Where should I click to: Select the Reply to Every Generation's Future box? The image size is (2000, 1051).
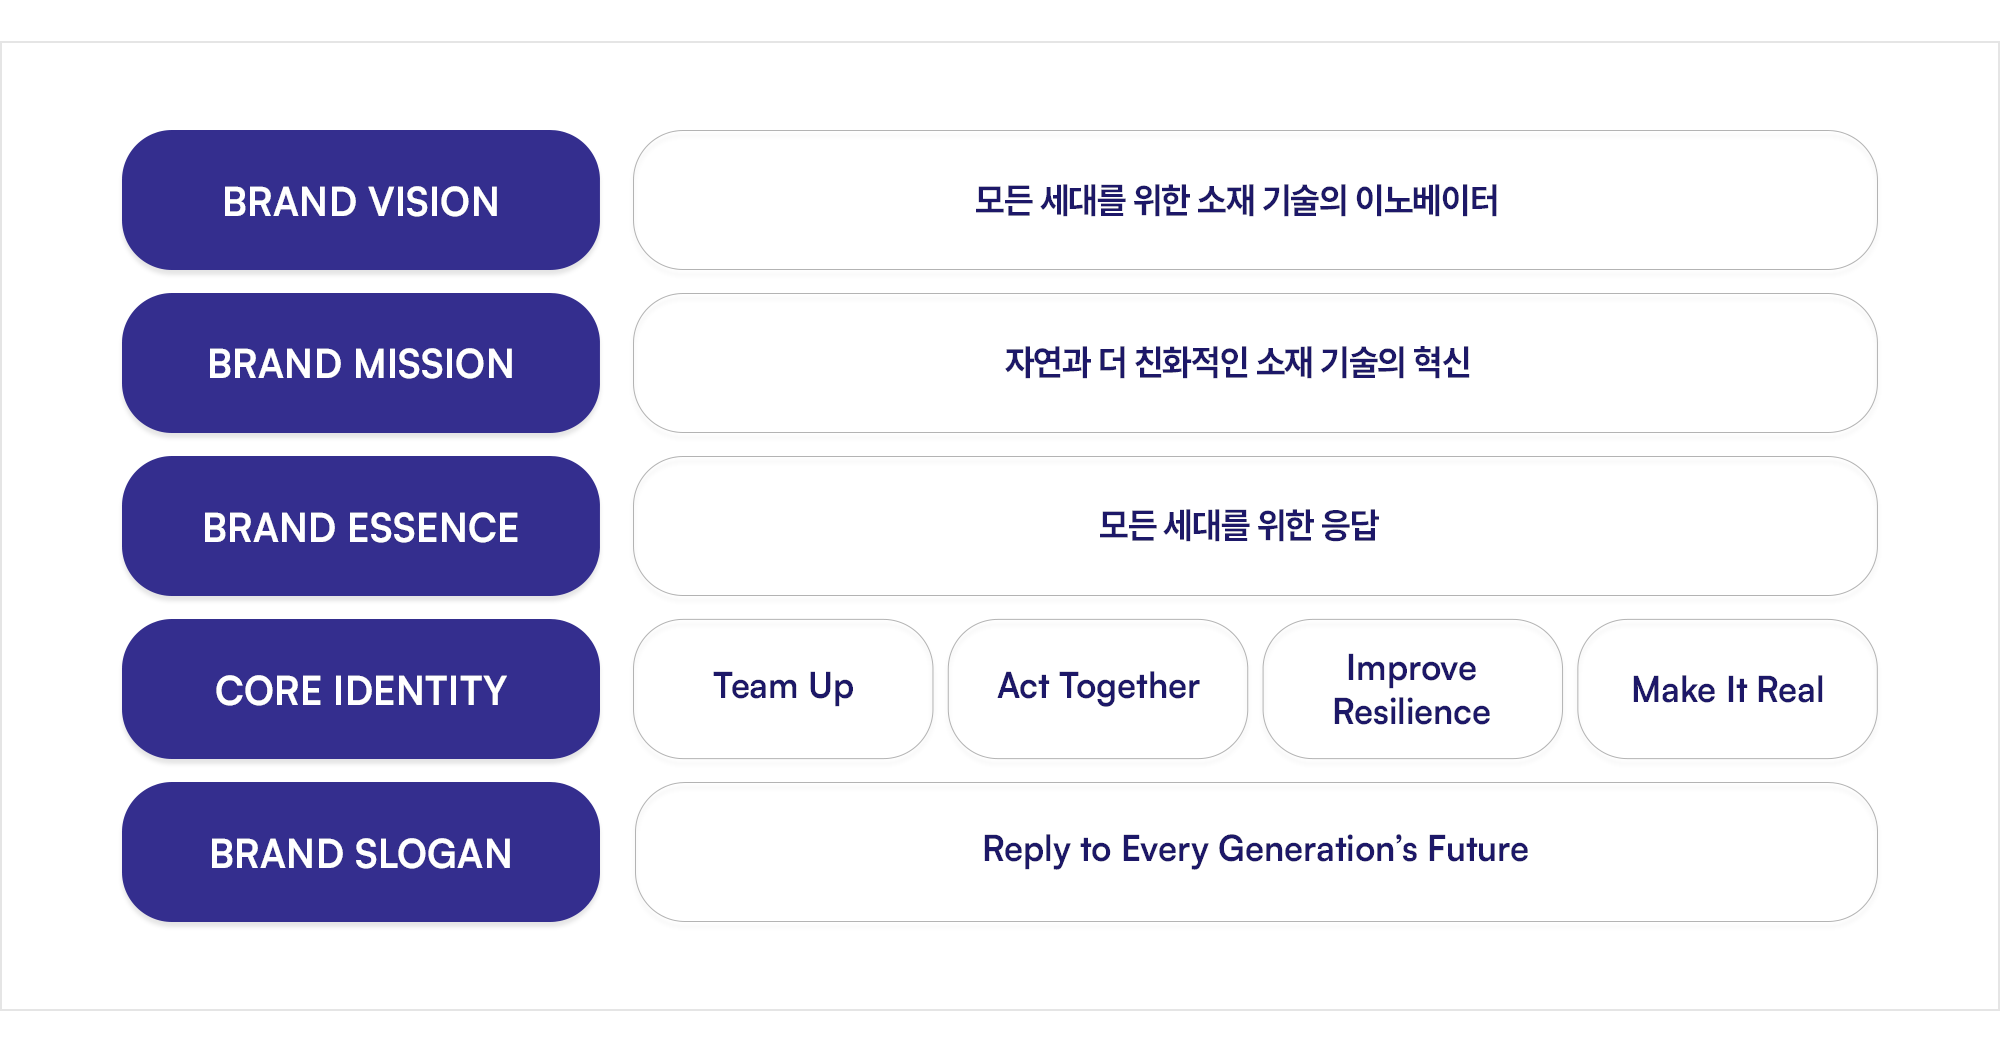[1256, 852]
